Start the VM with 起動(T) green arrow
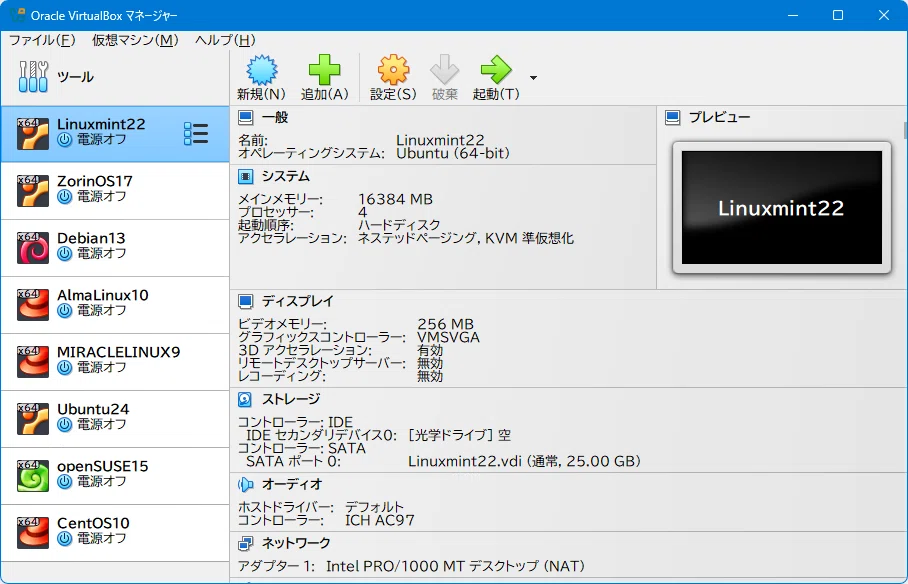Screen dimensions: 908x584 pyautogui.click(x=496, y=70)
